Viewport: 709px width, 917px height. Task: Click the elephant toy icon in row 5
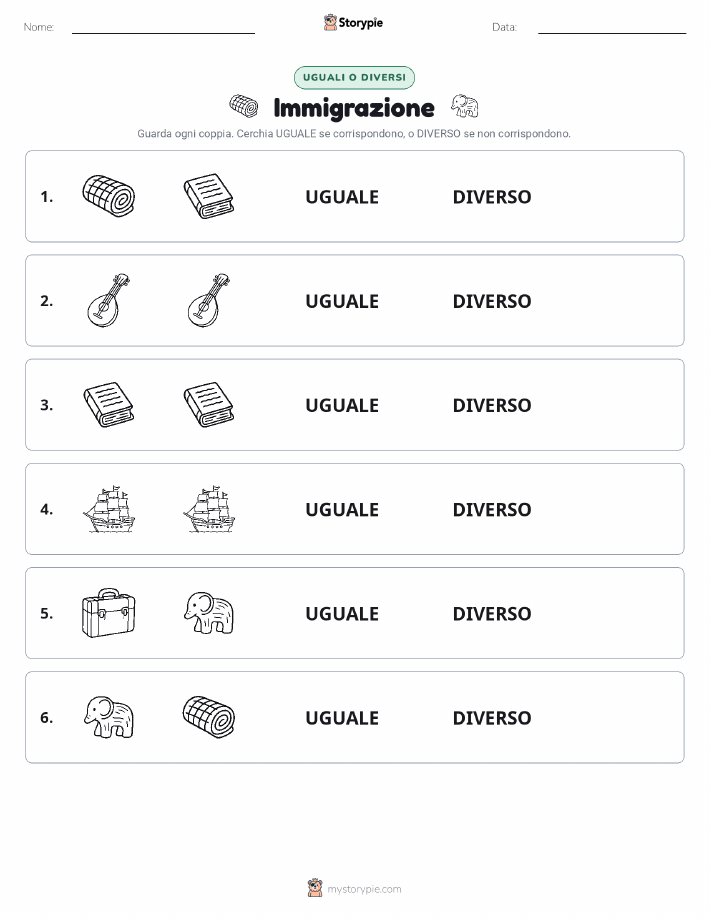pos(209,613)
